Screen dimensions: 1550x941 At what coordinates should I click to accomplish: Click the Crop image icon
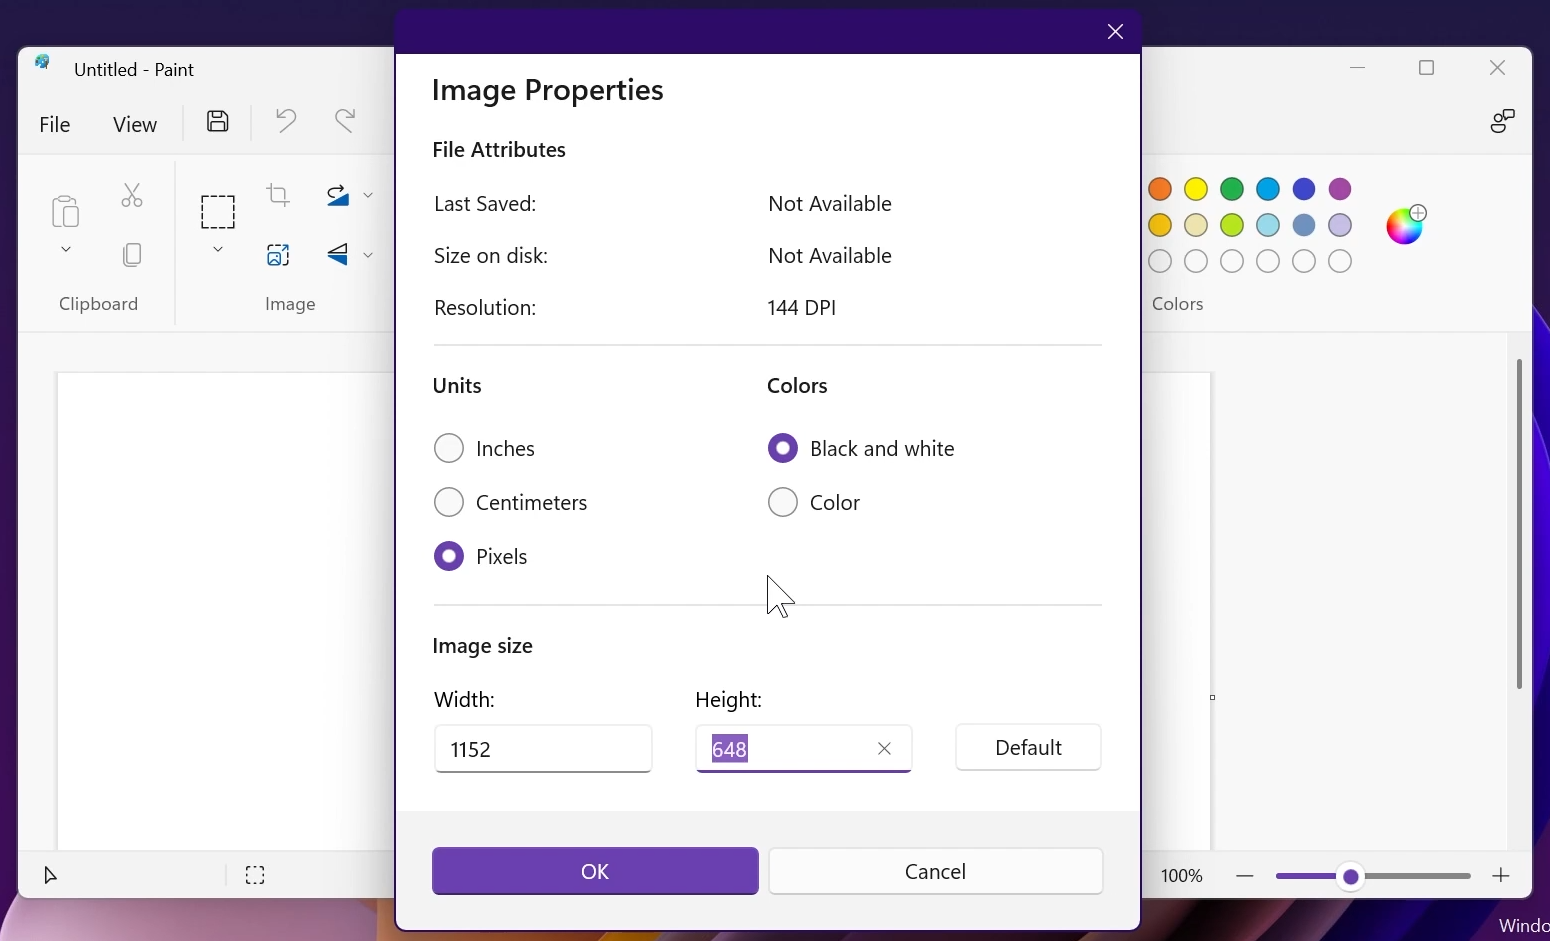point(279,195)
